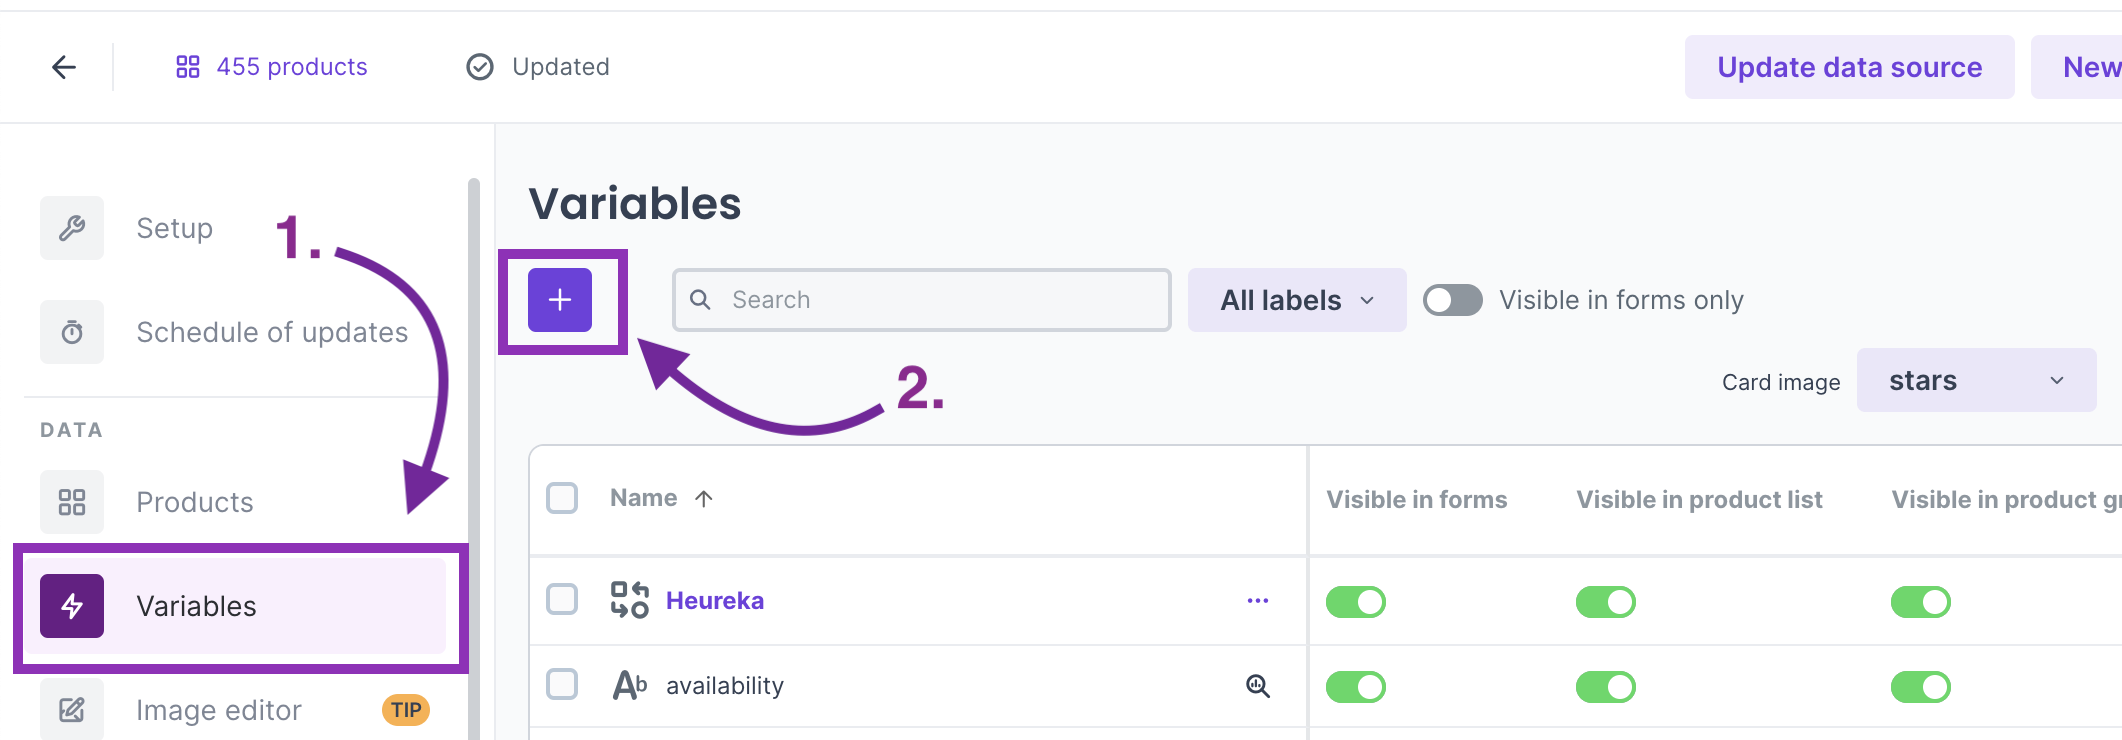Toggle the Visible in forms only switch
The image size is (2122, 740).
pos(1453,300)
